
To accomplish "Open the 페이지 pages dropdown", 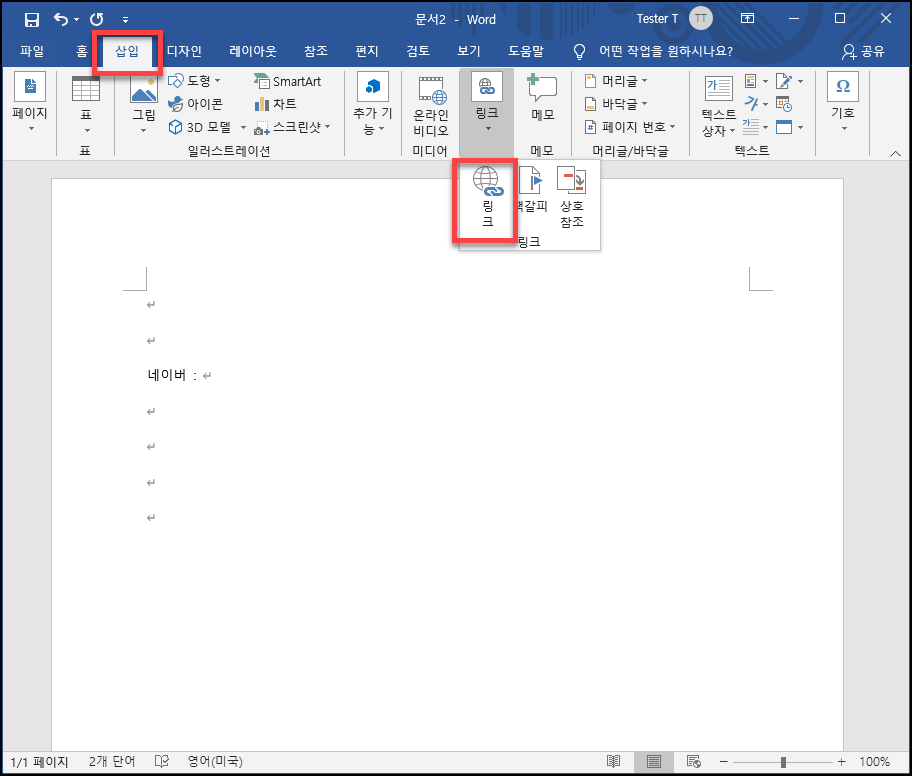I will coord(30,104).
